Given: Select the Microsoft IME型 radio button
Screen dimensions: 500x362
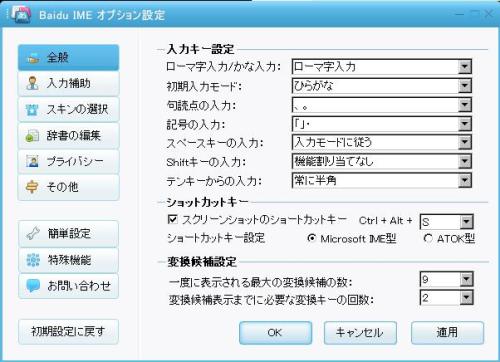Looking at the screenshot, I should tap(311, 238).
